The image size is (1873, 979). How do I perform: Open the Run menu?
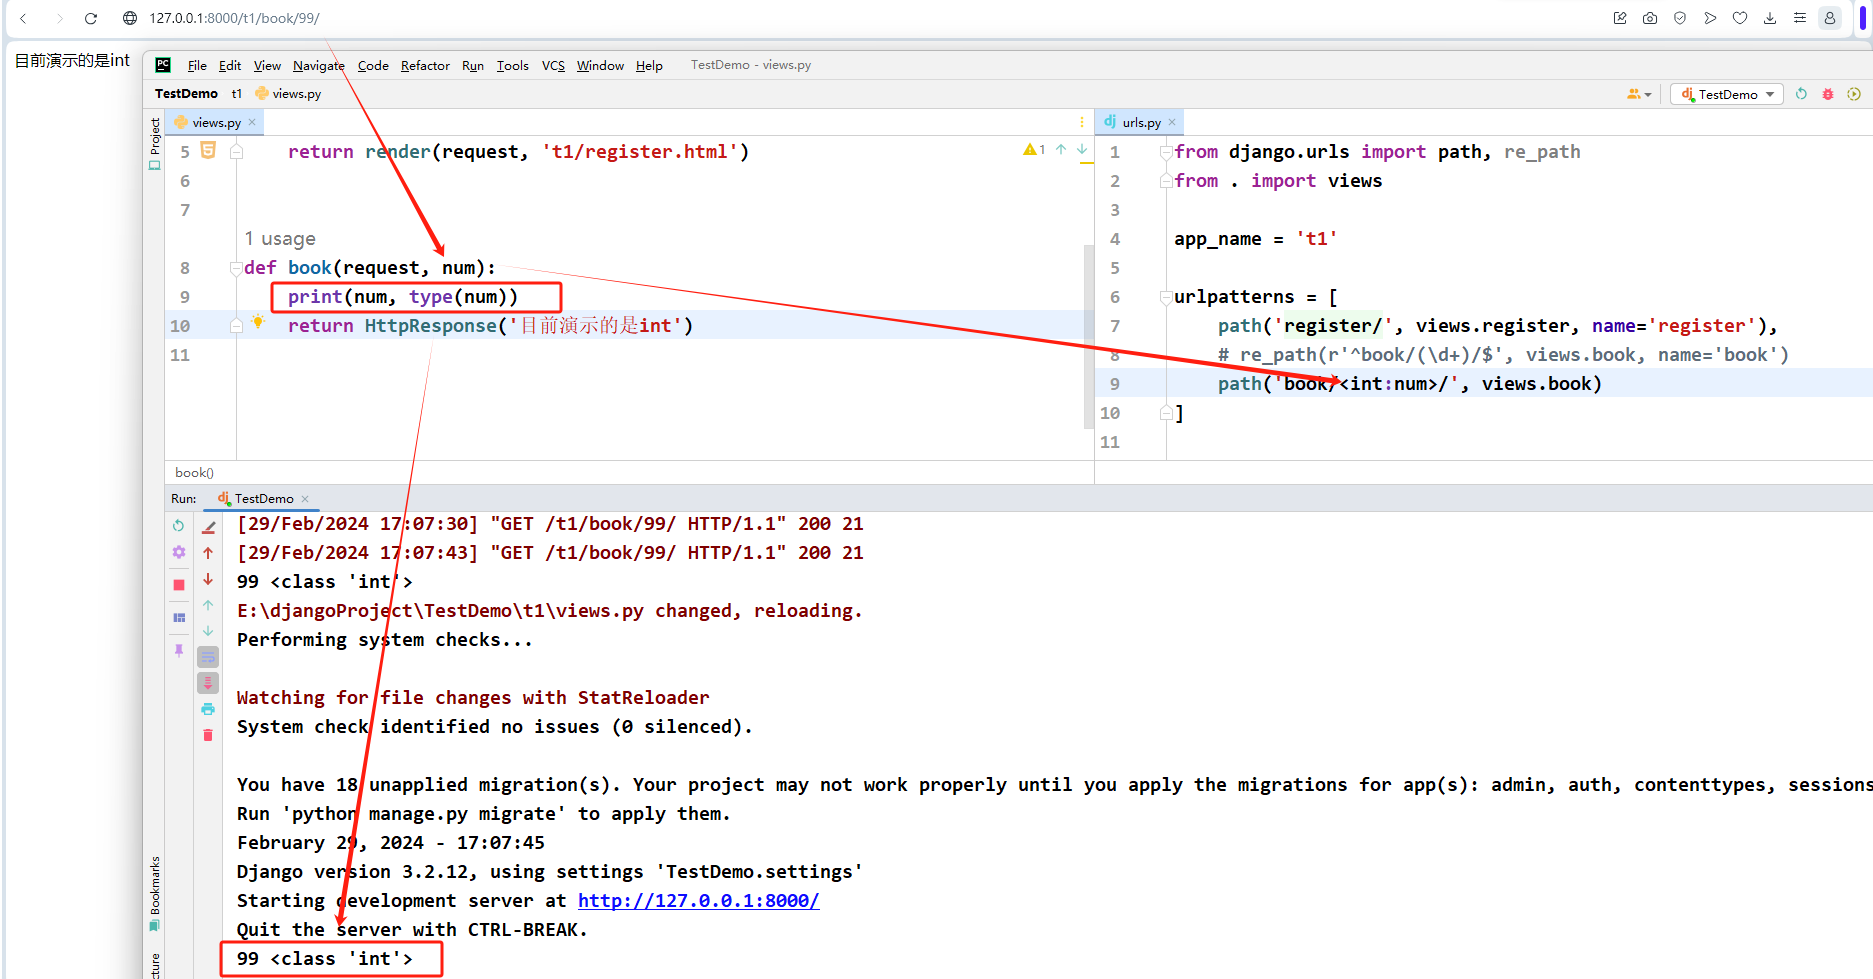pos(473,65)
